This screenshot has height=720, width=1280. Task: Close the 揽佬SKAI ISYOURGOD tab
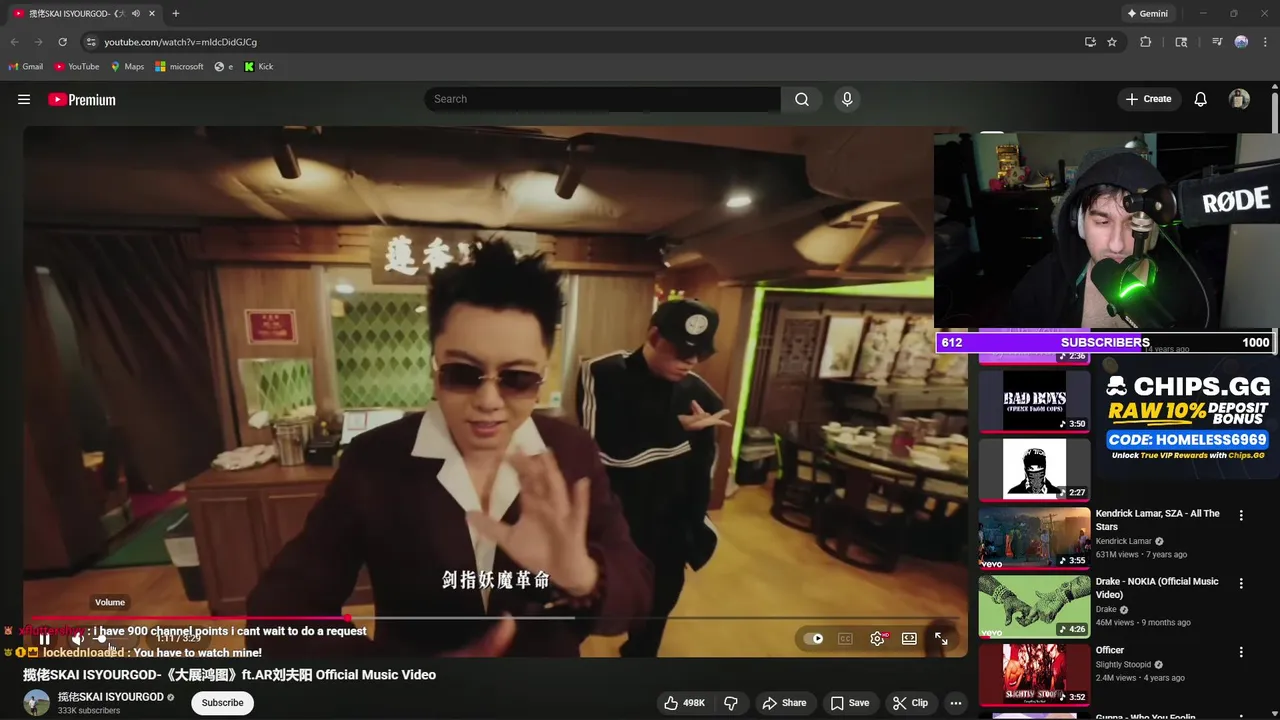[x=154, y=14]
